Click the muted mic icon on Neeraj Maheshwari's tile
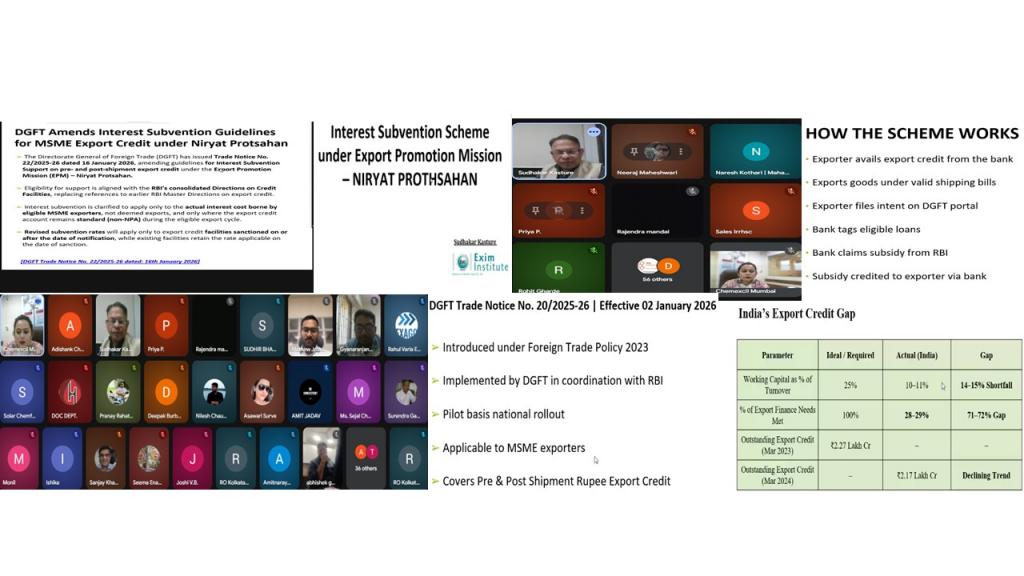Viewport: 1024px width, 576px height. tap(691, 130)
